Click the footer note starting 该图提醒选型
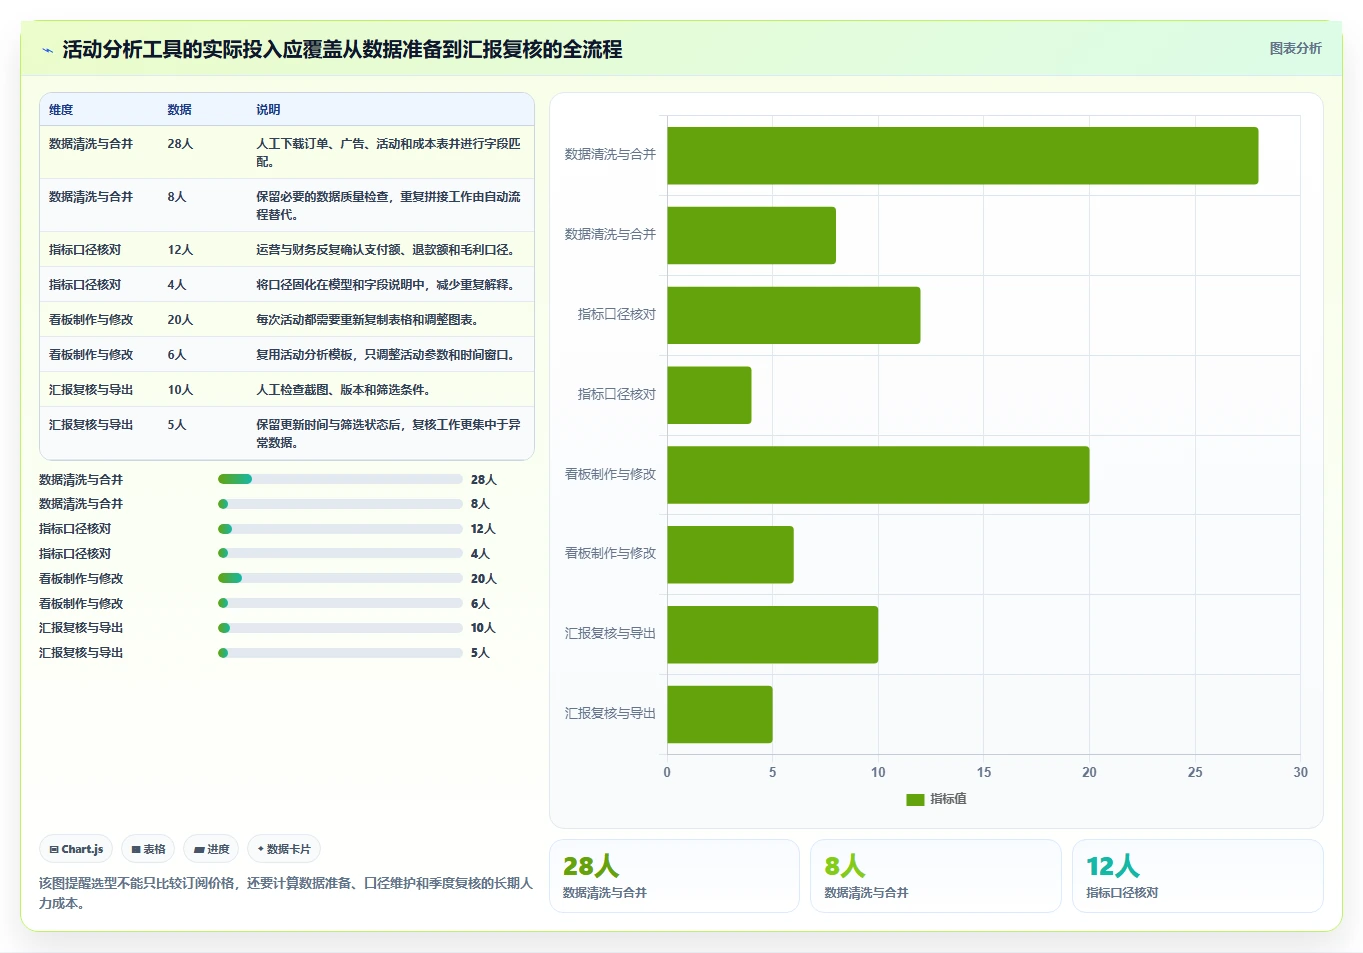The height and width of the screenshot is (953, 1363). 286,893
